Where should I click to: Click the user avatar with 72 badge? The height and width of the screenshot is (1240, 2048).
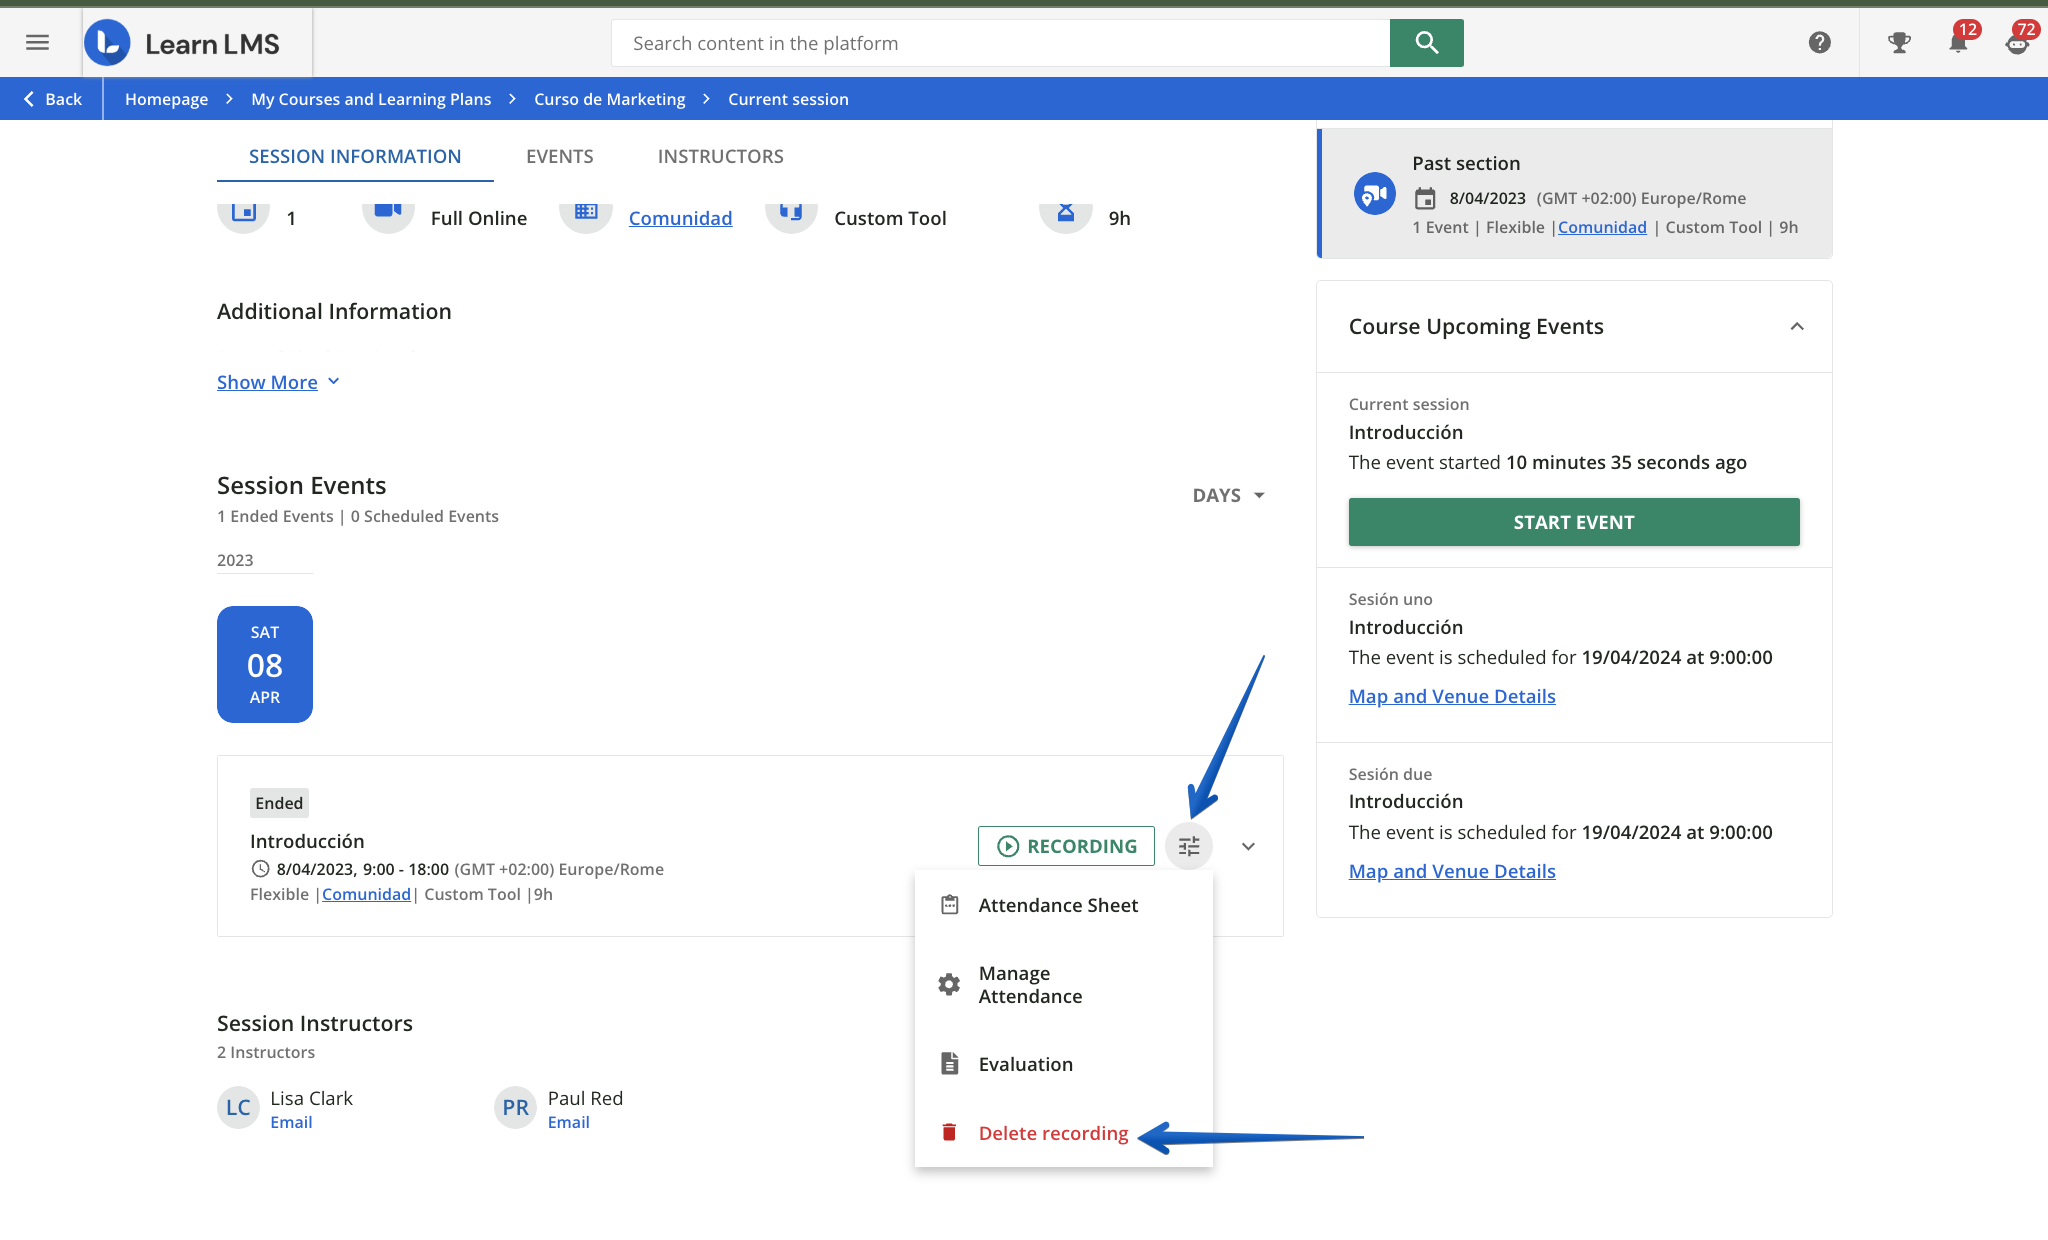[2017, 42]
